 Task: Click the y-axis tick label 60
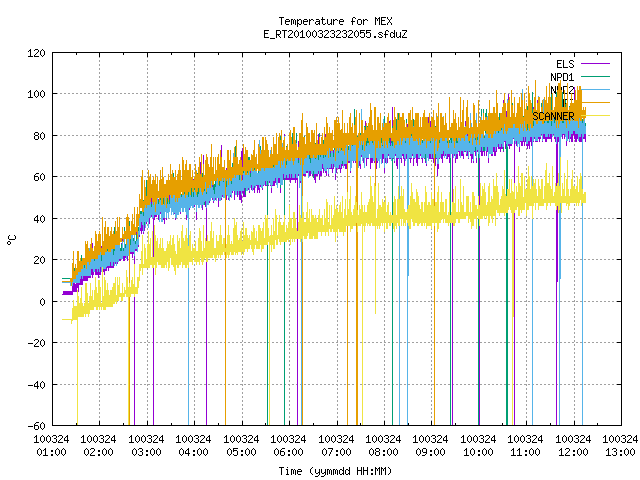pos(39,177)
